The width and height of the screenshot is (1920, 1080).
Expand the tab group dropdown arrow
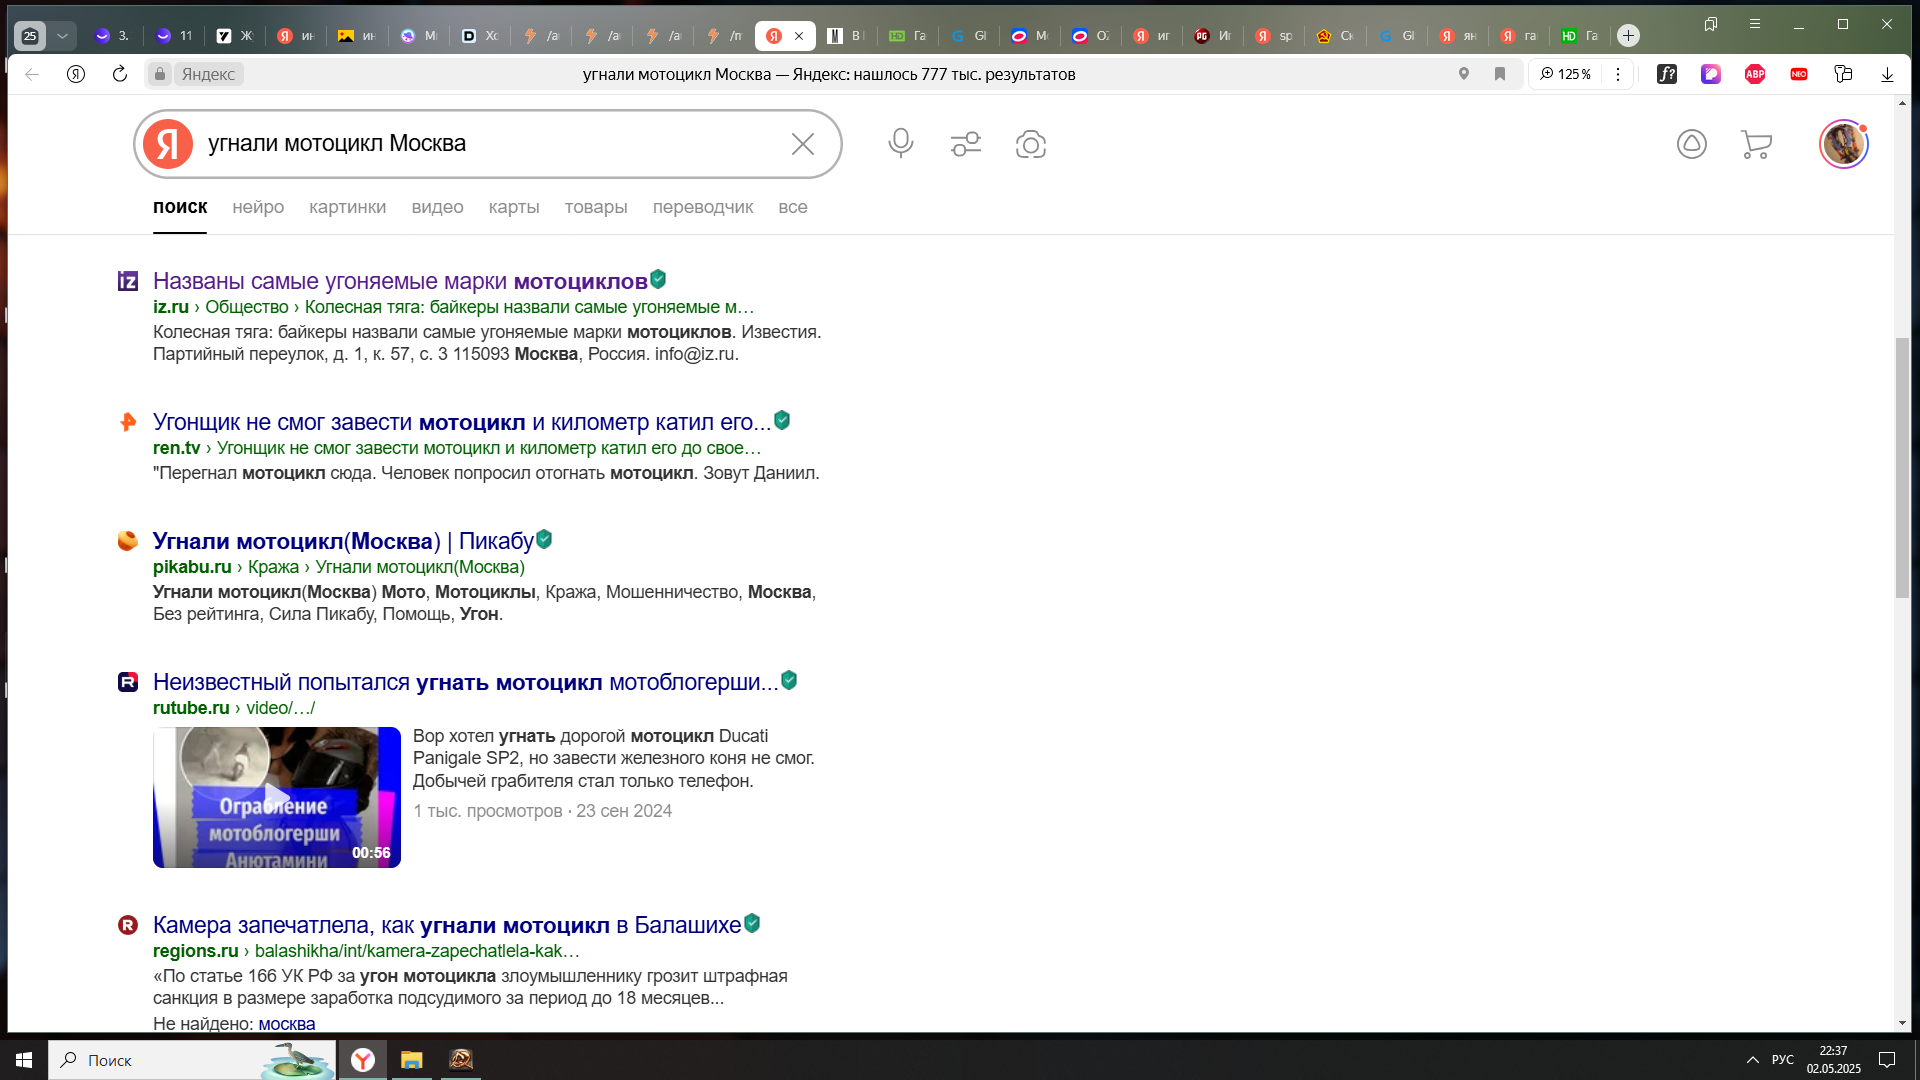(x=62, y=36)
